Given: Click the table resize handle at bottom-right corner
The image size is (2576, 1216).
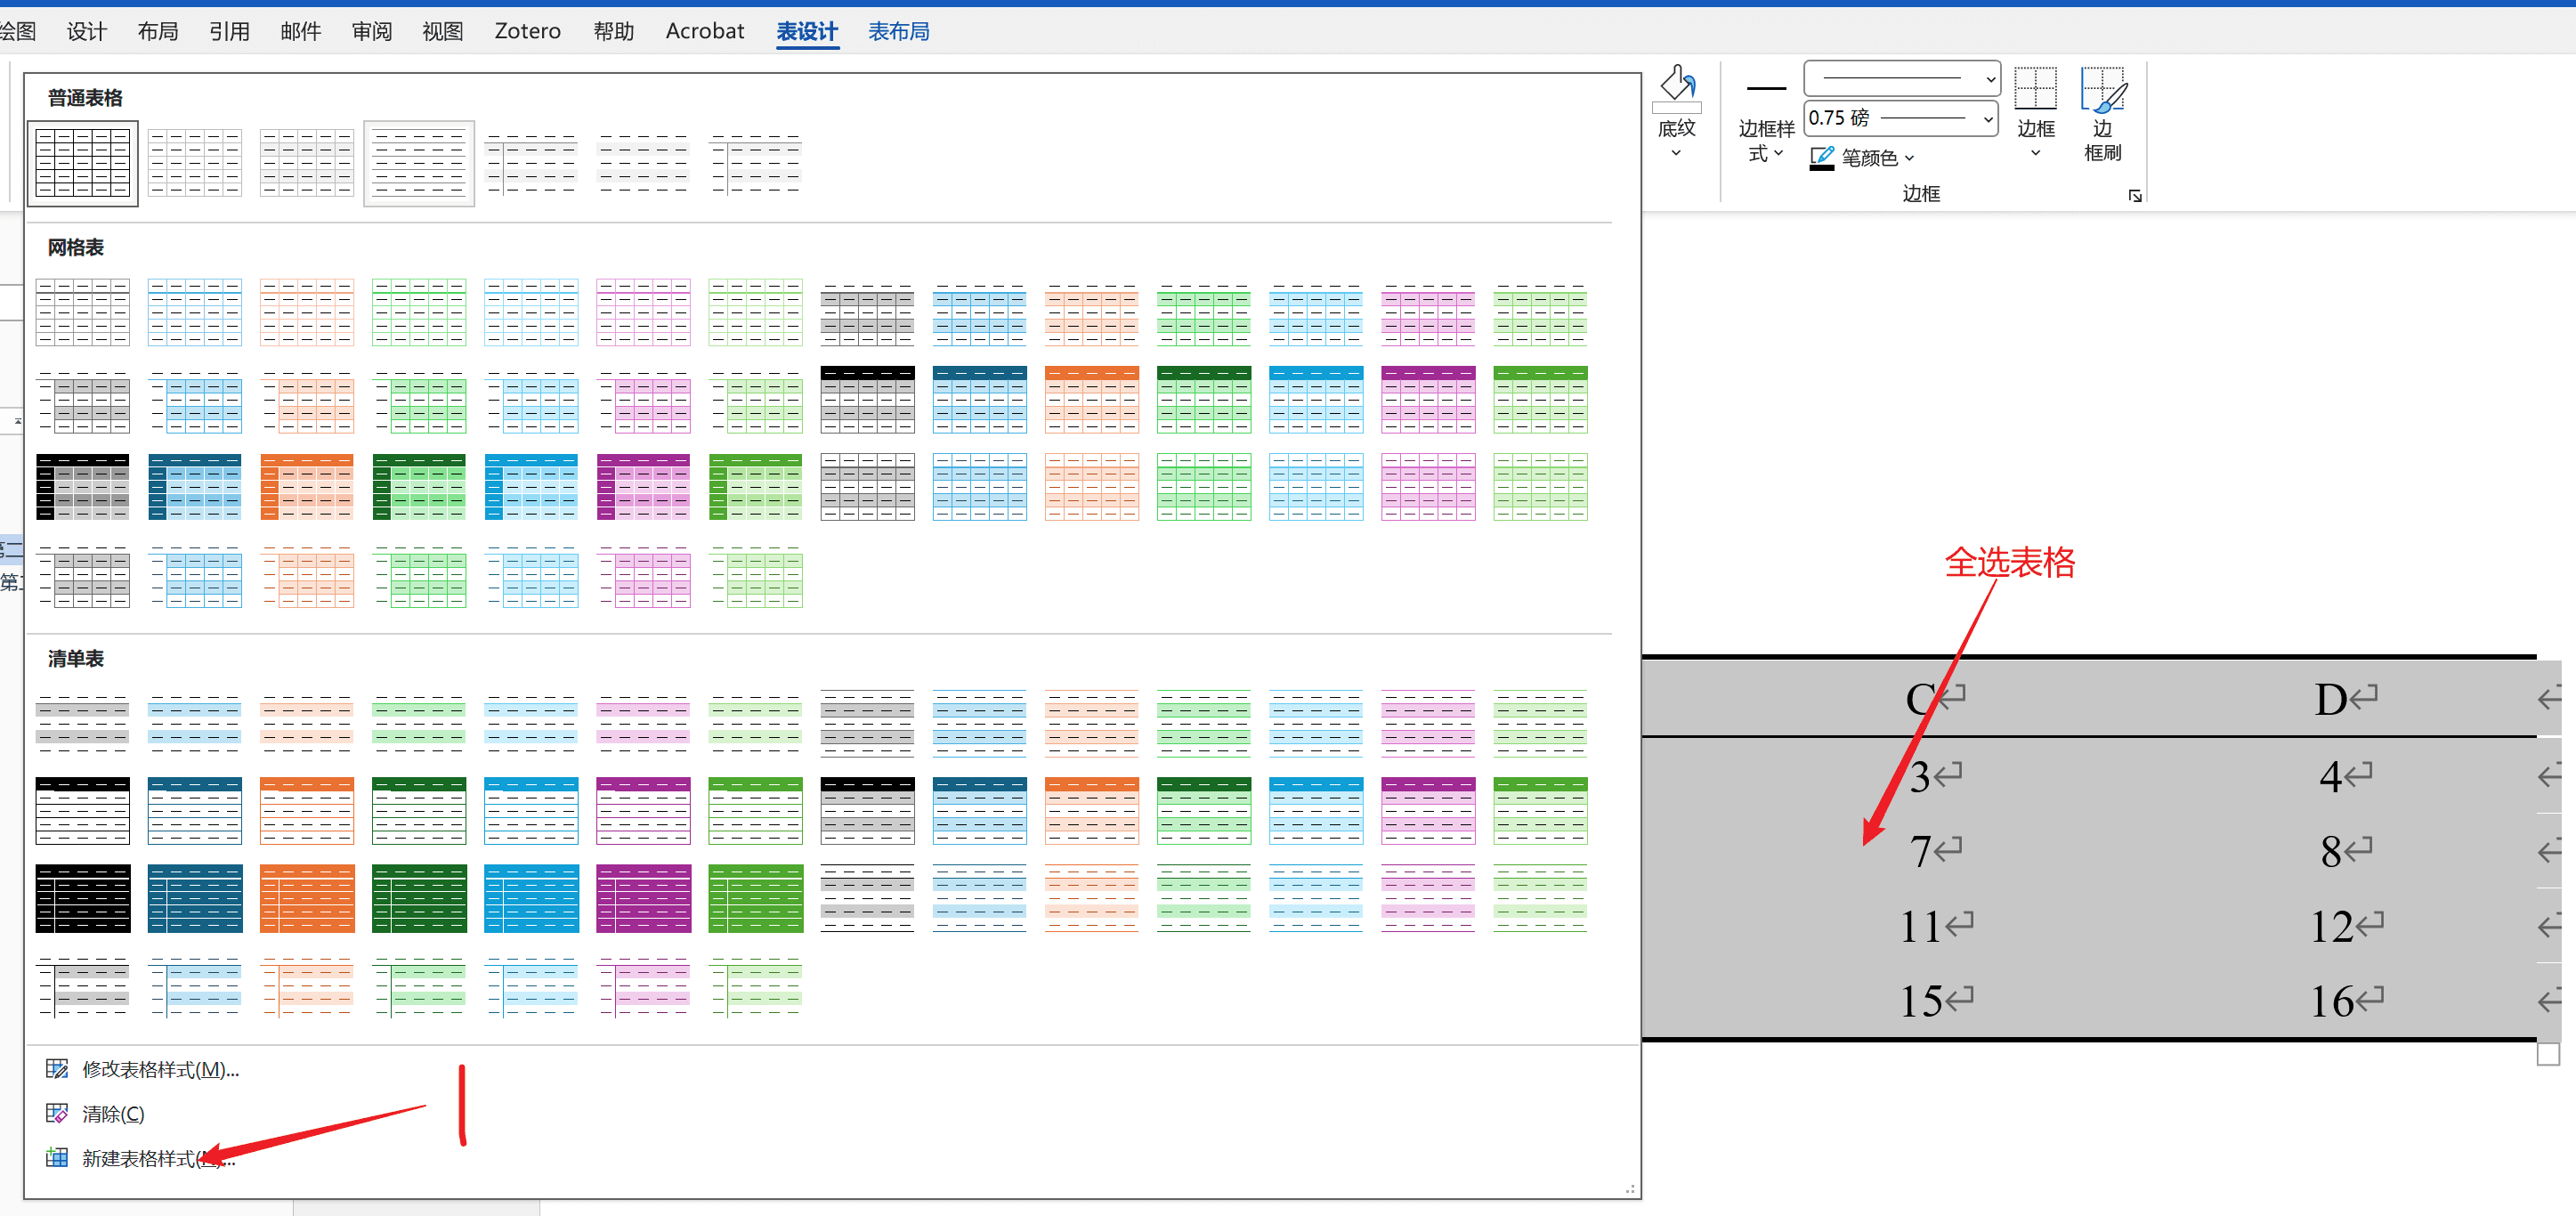Looking at the screenshot, I should 2547,1054.
